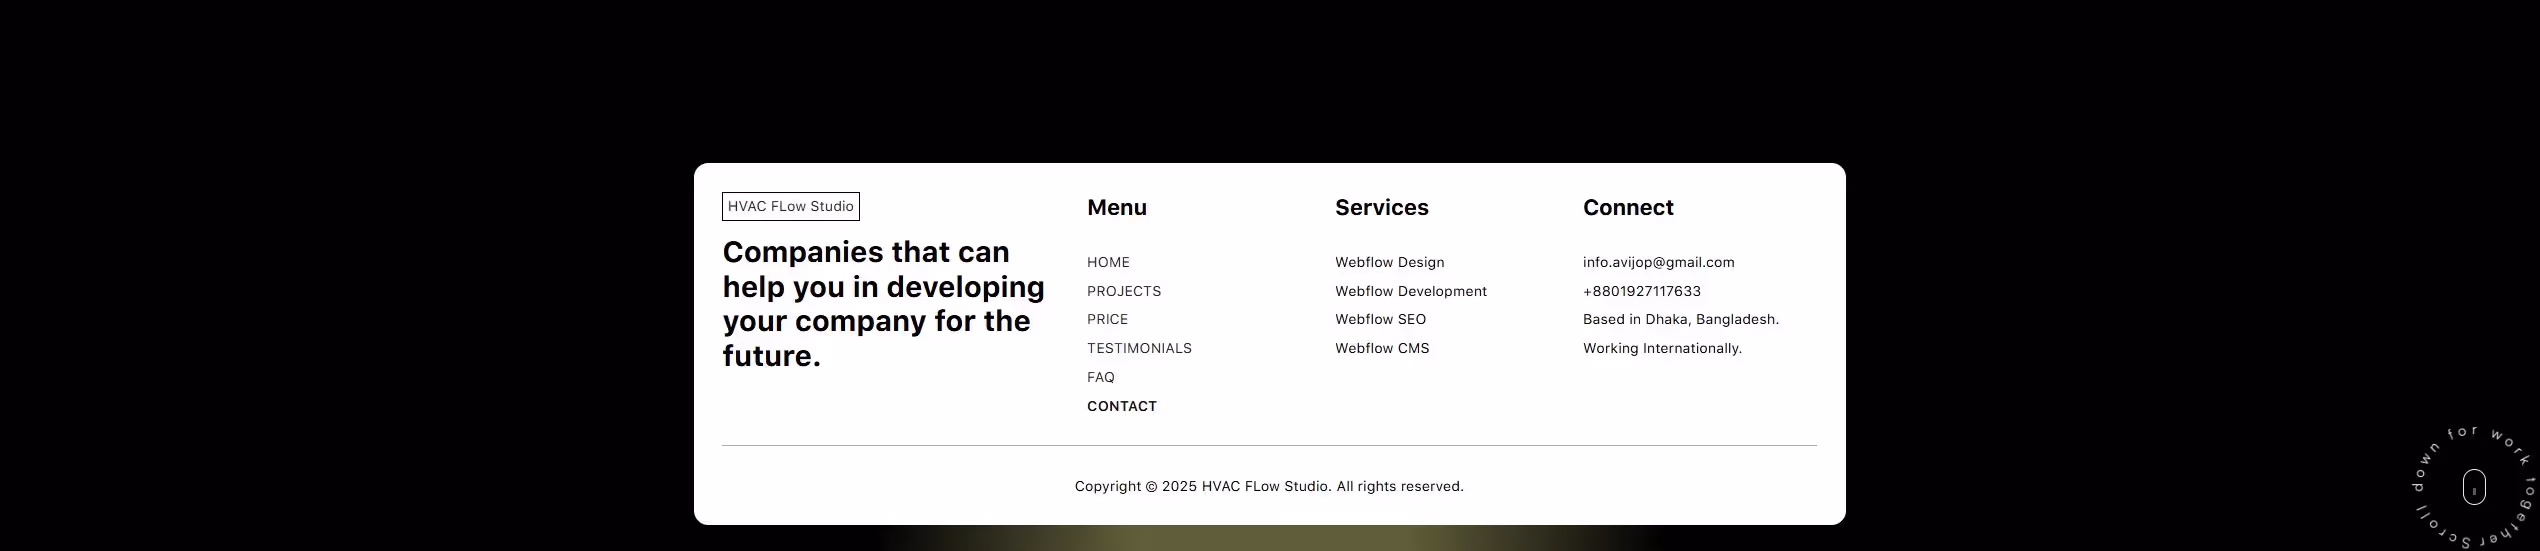Open the Webflow Design service link
2540x551 pixels.
[1389, 263]
